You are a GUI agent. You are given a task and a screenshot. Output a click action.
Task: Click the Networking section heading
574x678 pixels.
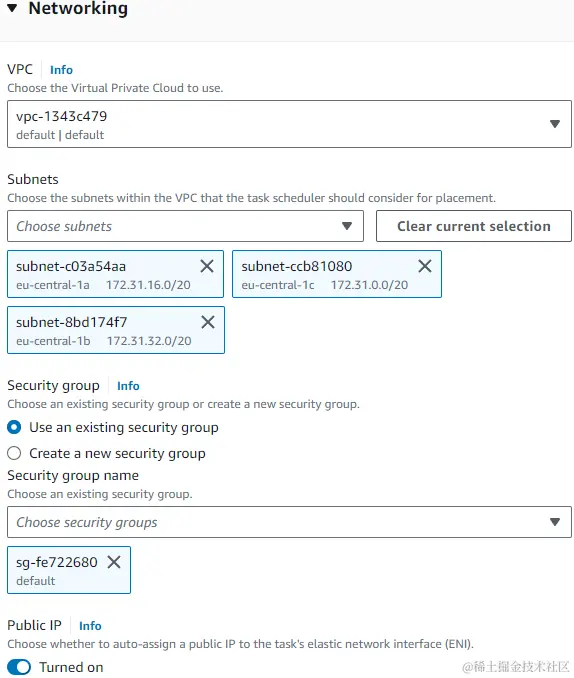coord(78,8)
